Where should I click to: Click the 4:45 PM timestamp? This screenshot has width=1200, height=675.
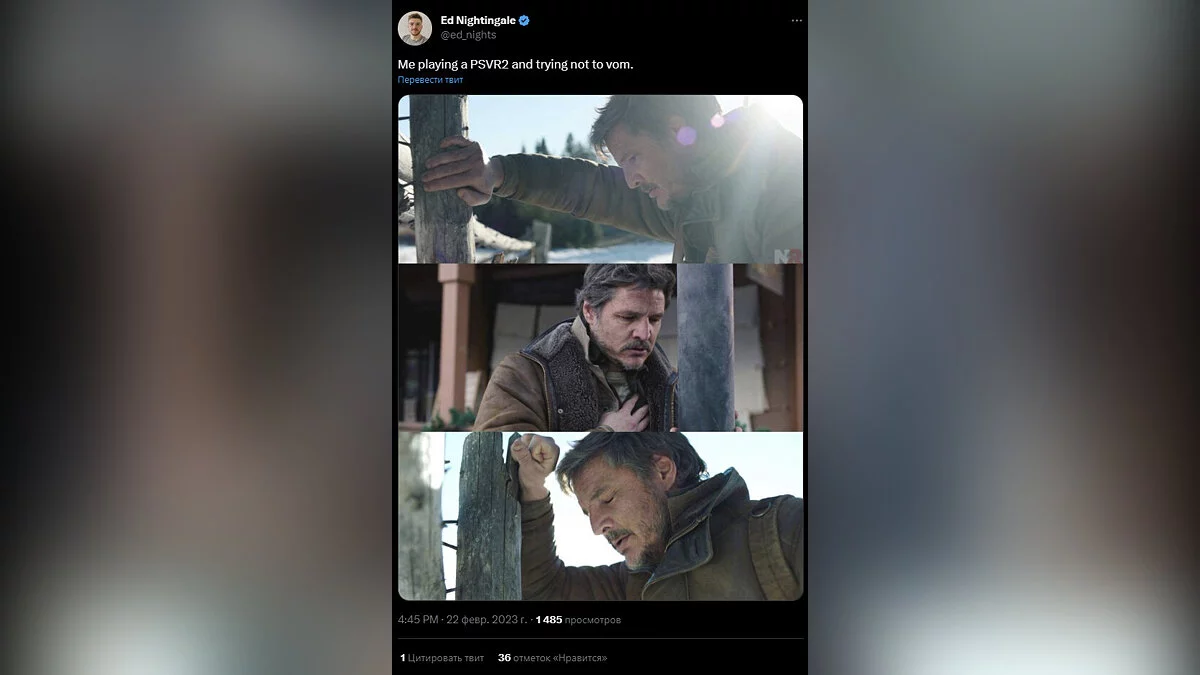tap(417, 620)
